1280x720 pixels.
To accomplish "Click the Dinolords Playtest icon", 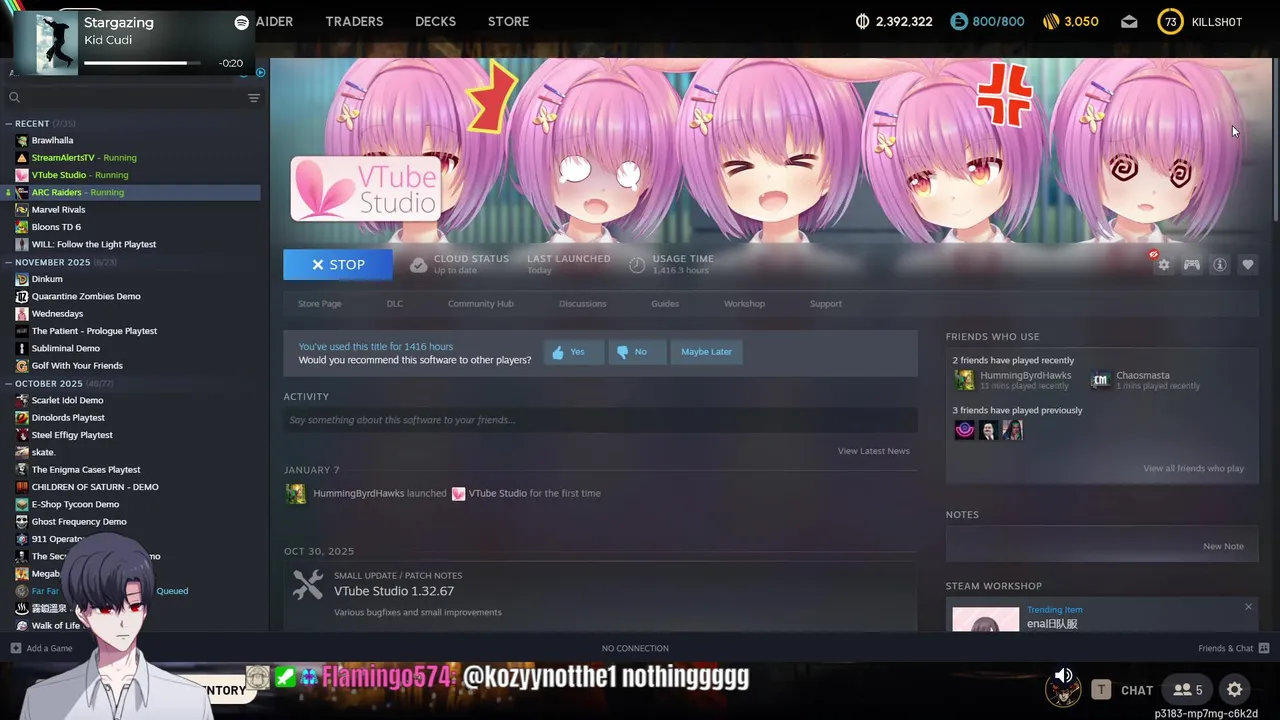I will pos(22,418).
